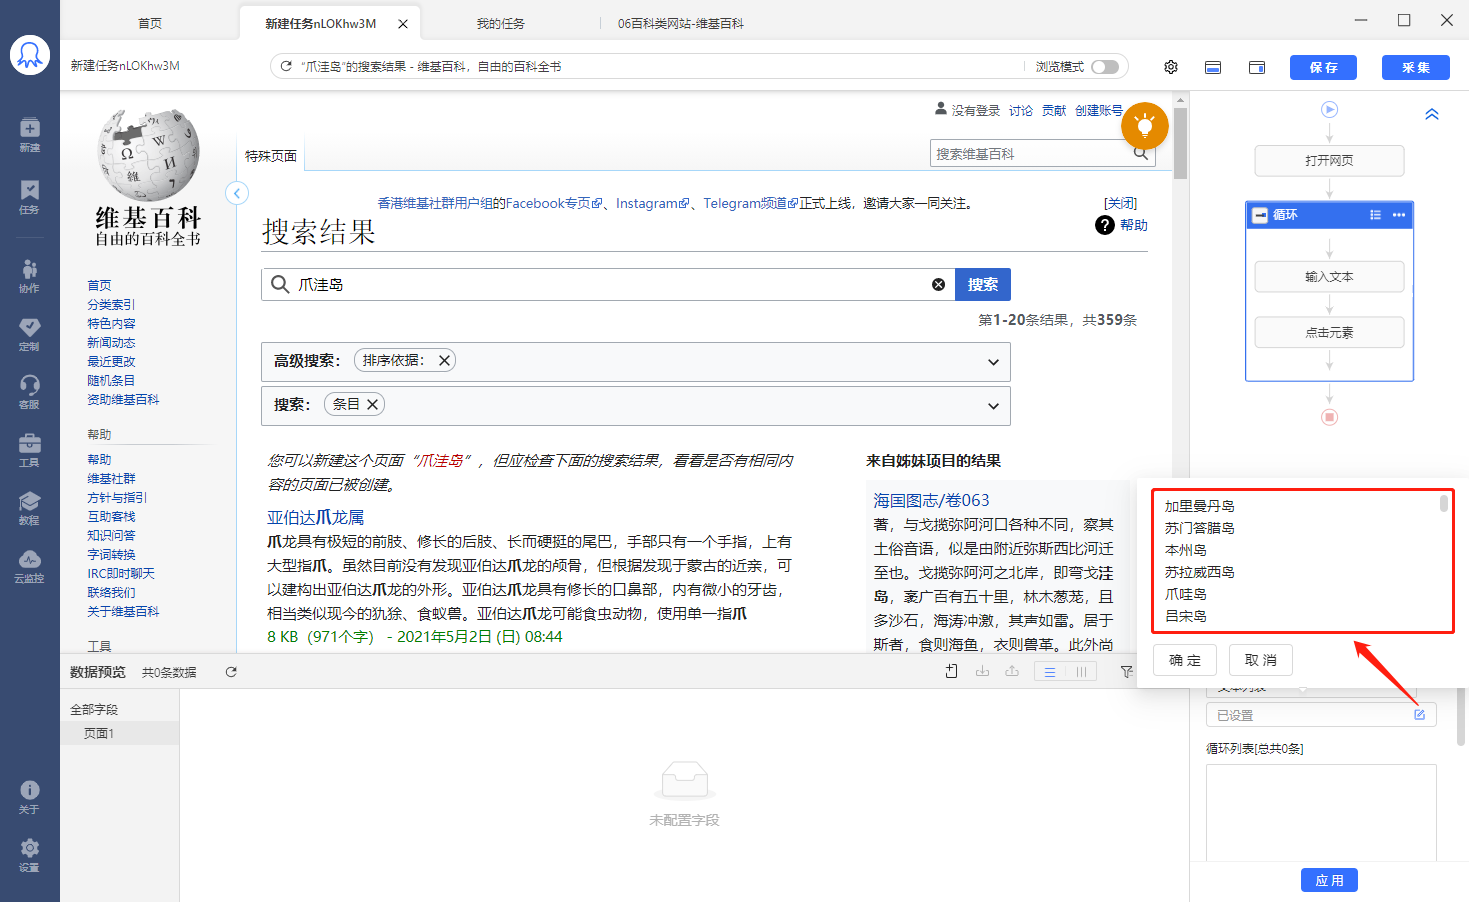The height and width of the screenshot is (902, 1469).
Task: Collapse the 循环 node with minus icon
Action: coord(1260,215)
